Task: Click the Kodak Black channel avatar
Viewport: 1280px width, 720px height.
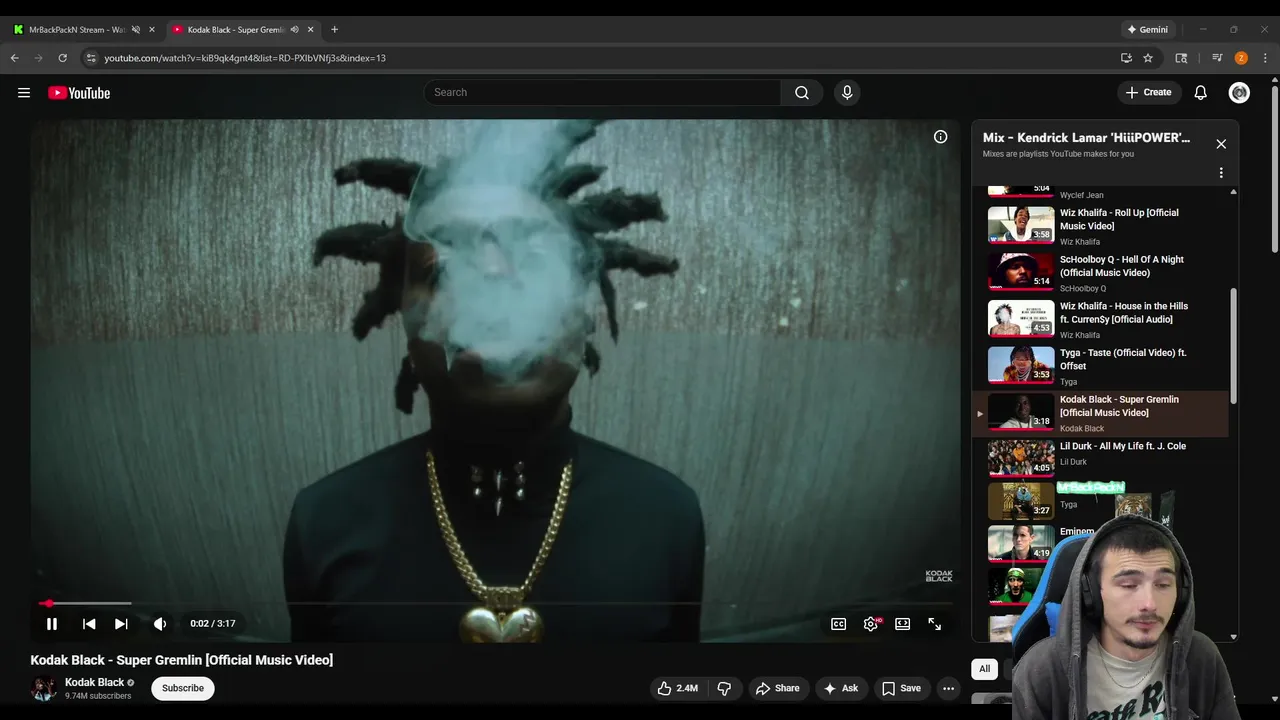Action: (x=43, y=688)
